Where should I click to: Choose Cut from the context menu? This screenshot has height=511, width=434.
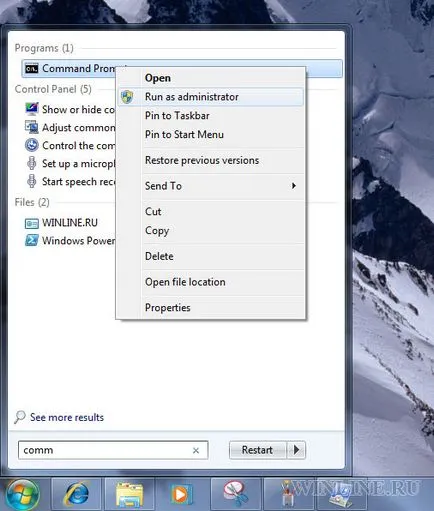pyautogui.click(x=211, y=212)
